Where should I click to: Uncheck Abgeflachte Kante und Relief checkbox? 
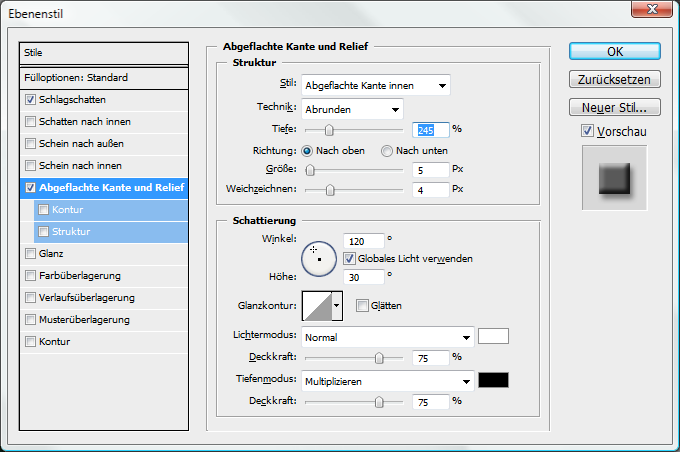(x=30, y=187)
